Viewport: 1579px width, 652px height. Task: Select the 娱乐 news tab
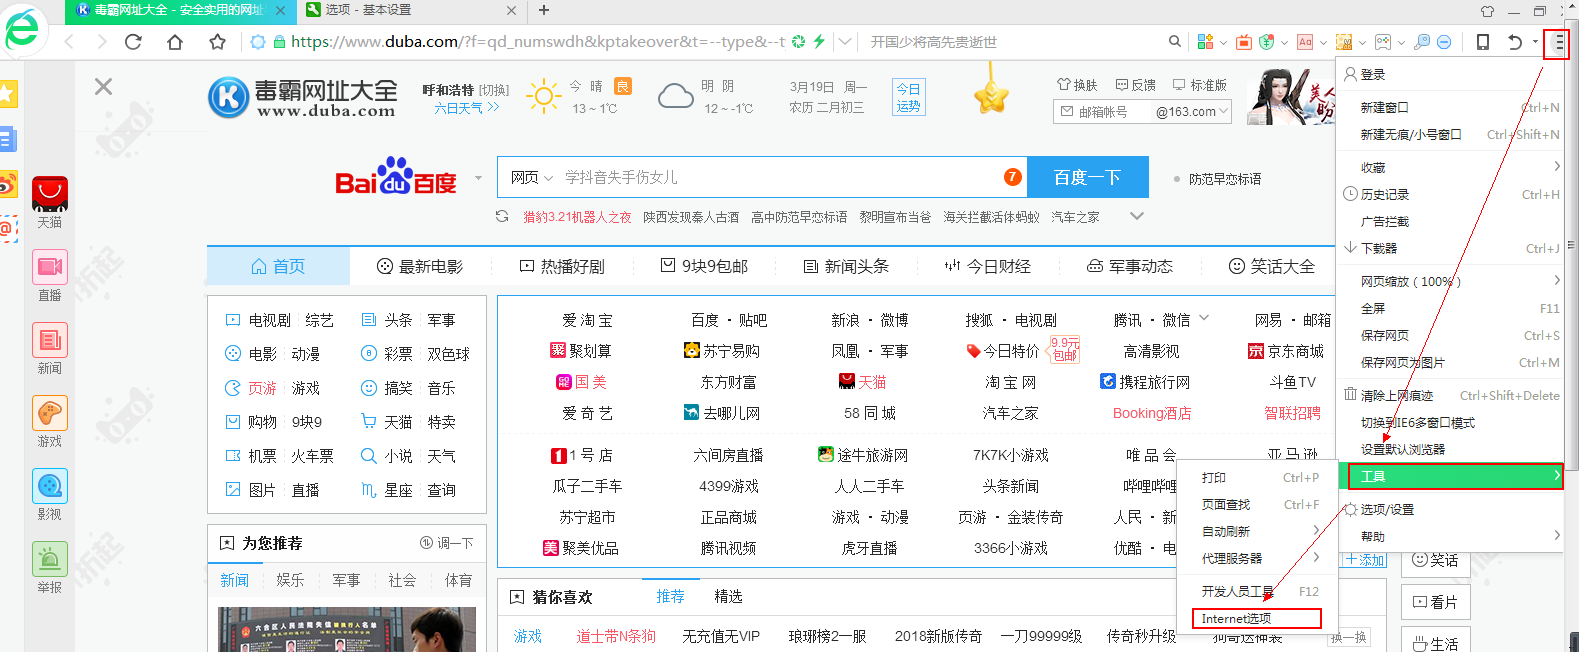(290, 580)
